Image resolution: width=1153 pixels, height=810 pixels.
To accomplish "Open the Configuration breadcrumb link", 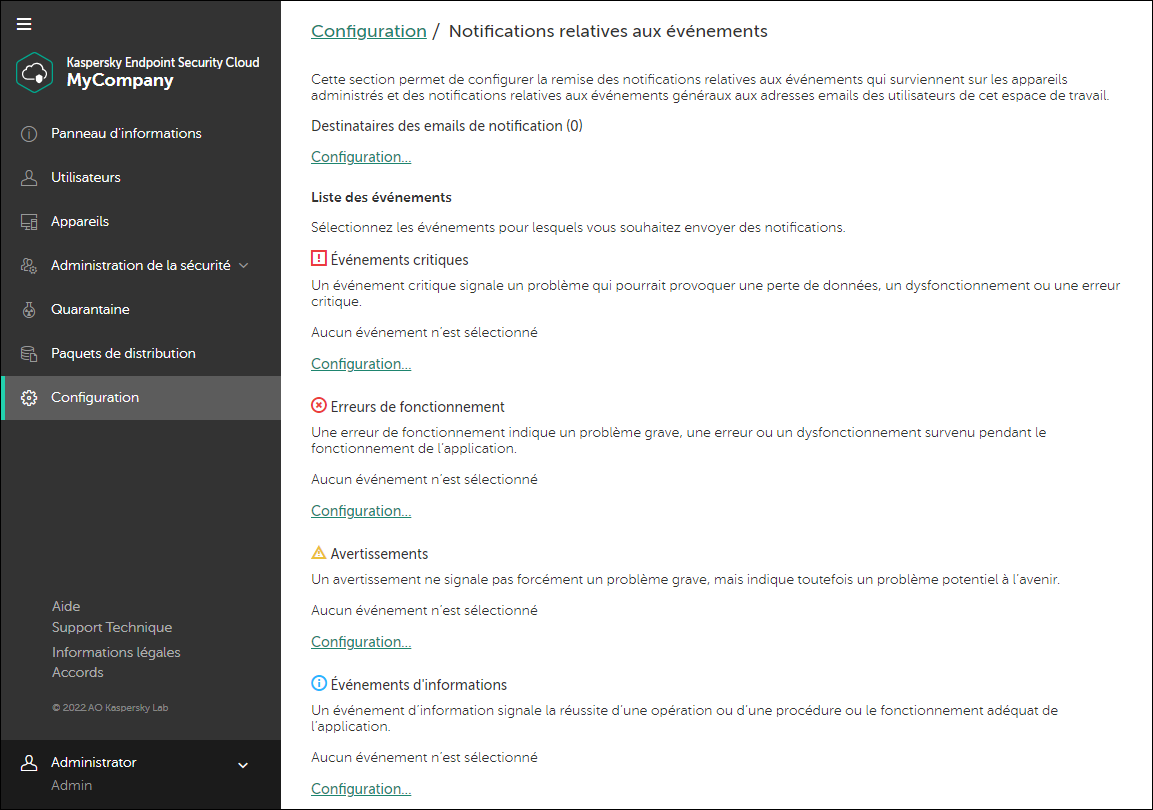I will coord(368,31).
